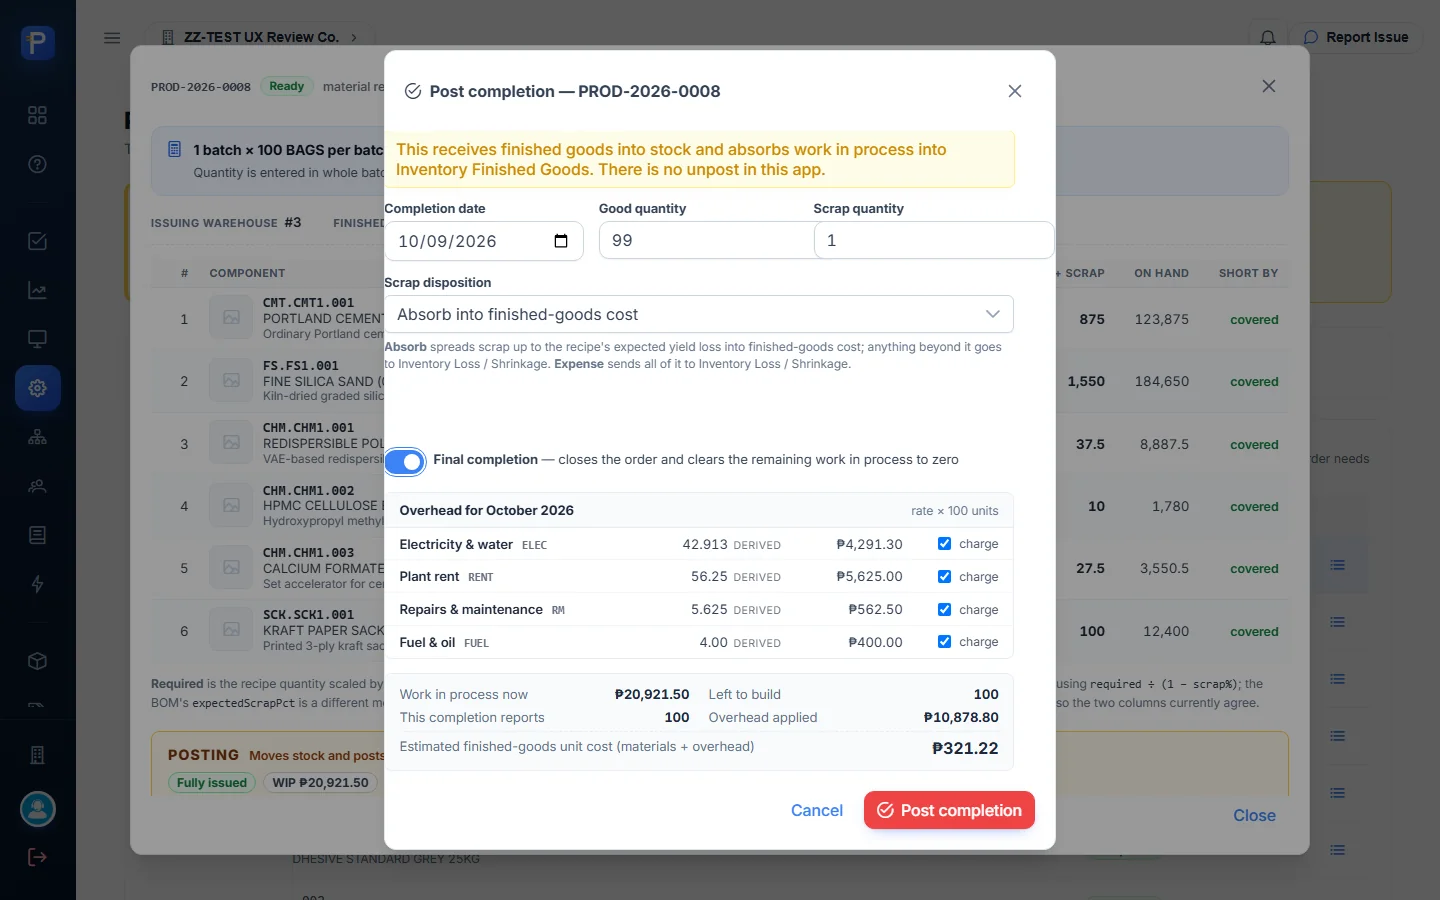Open the help question-mark icon in sidebar
This screenshot has height=900, width=1440.
coord(37,164)
